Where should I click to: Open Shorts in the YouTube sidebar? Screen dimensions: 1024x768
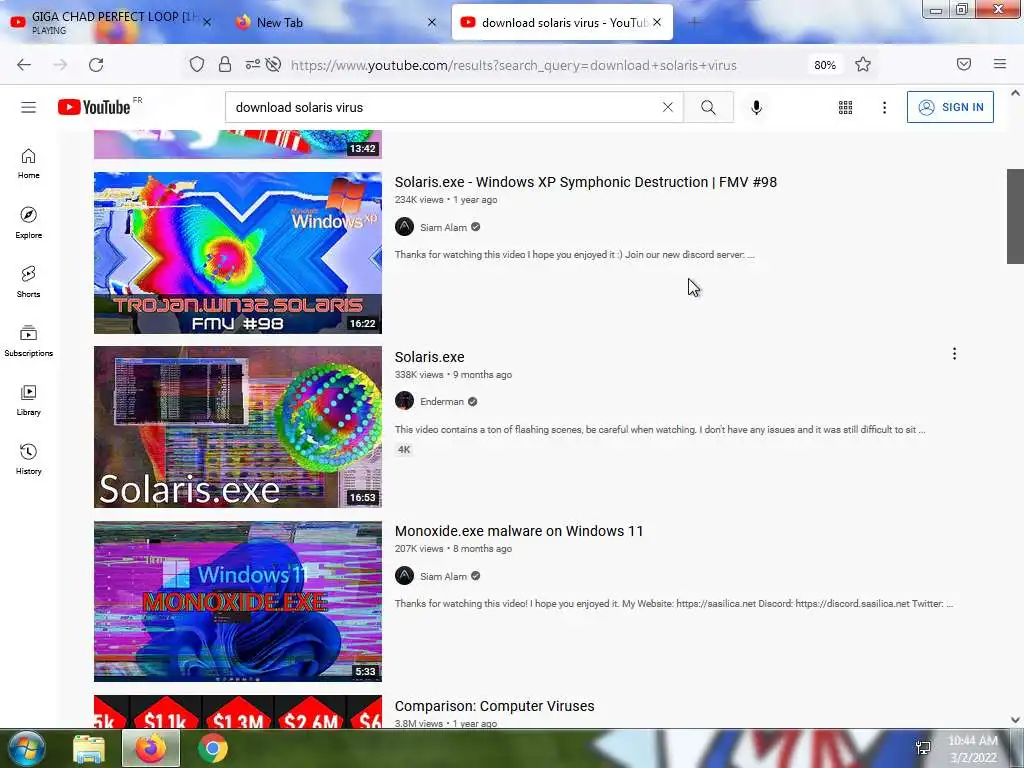28,281
